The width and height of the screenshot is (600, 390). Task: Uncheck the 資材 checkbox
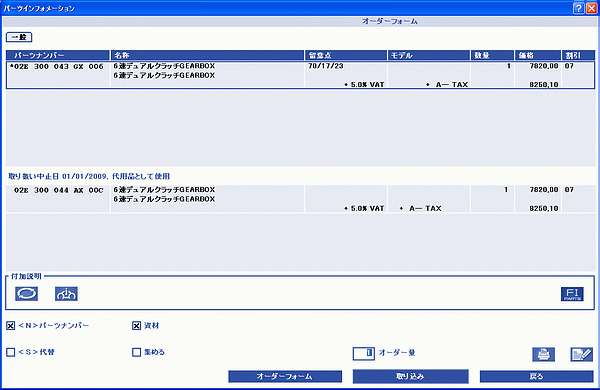pyautogui.click(x=137, y=326)
